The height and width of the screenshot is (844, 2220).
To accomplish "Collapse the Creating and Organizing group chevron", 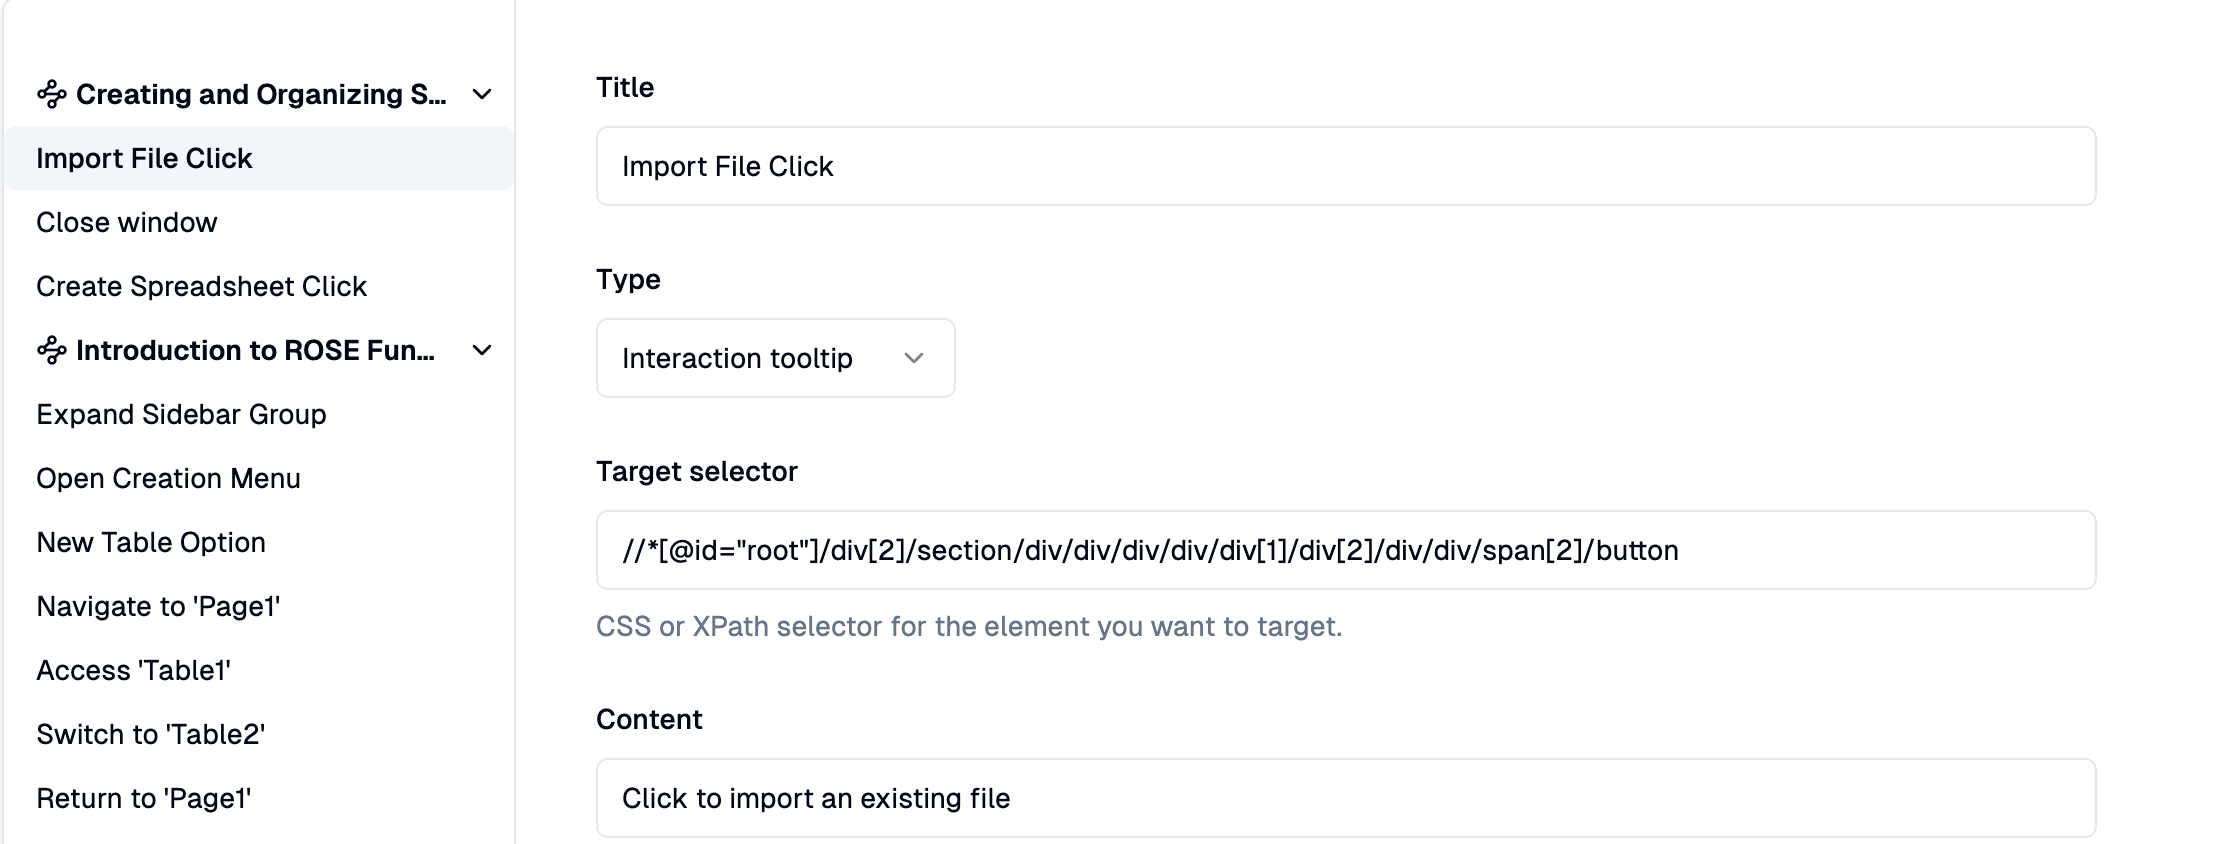I will (x=482, y=94).
